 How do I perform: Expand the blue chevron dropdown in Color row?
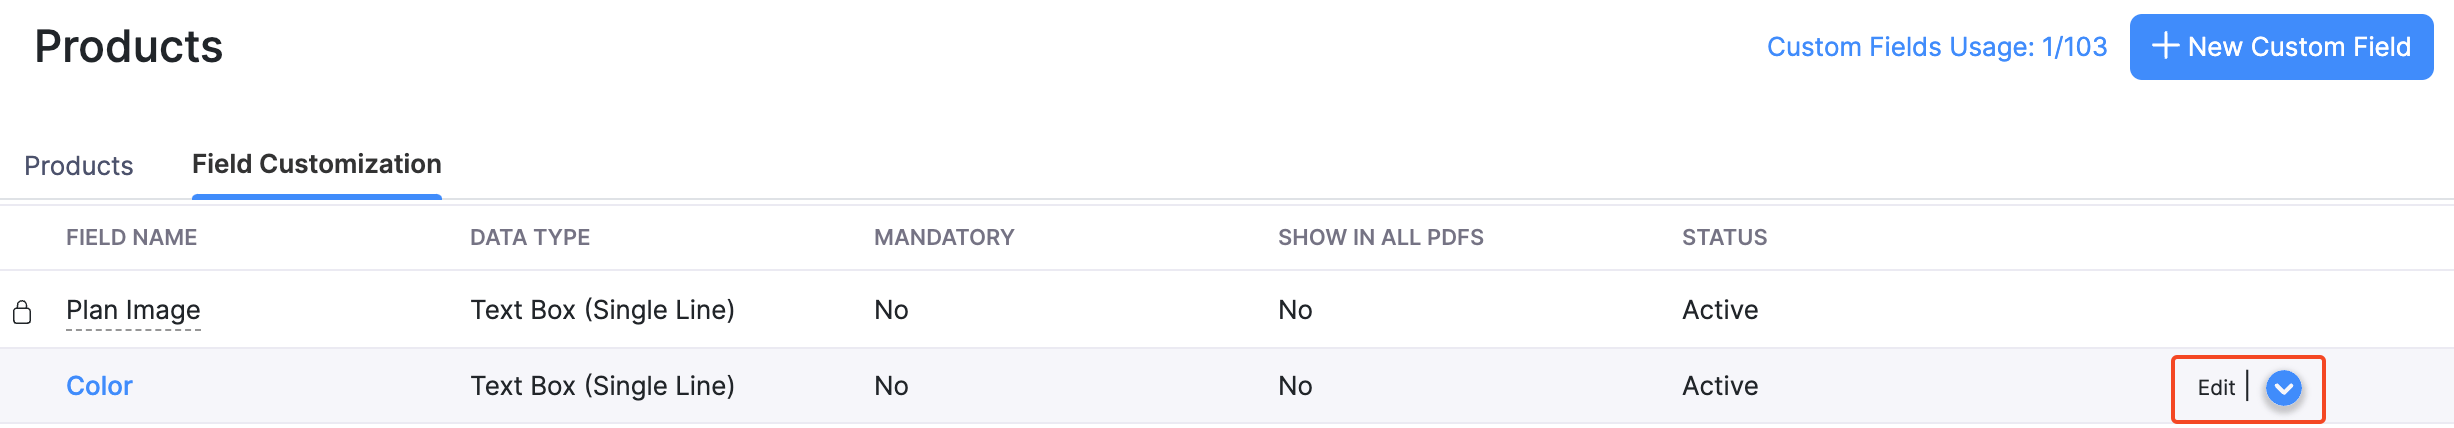(x=2284, y=387)
